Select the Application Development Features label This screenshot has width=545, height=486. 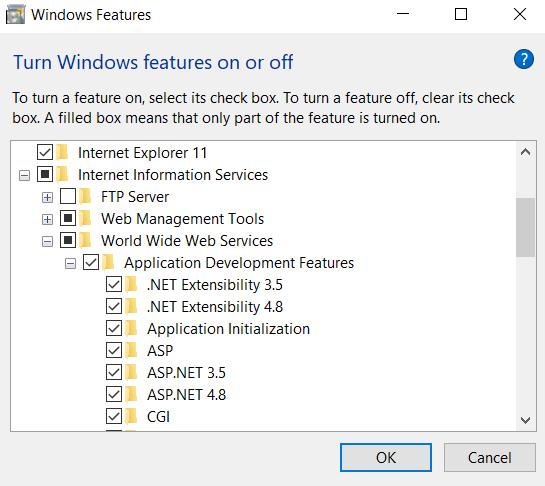point(239,263)
